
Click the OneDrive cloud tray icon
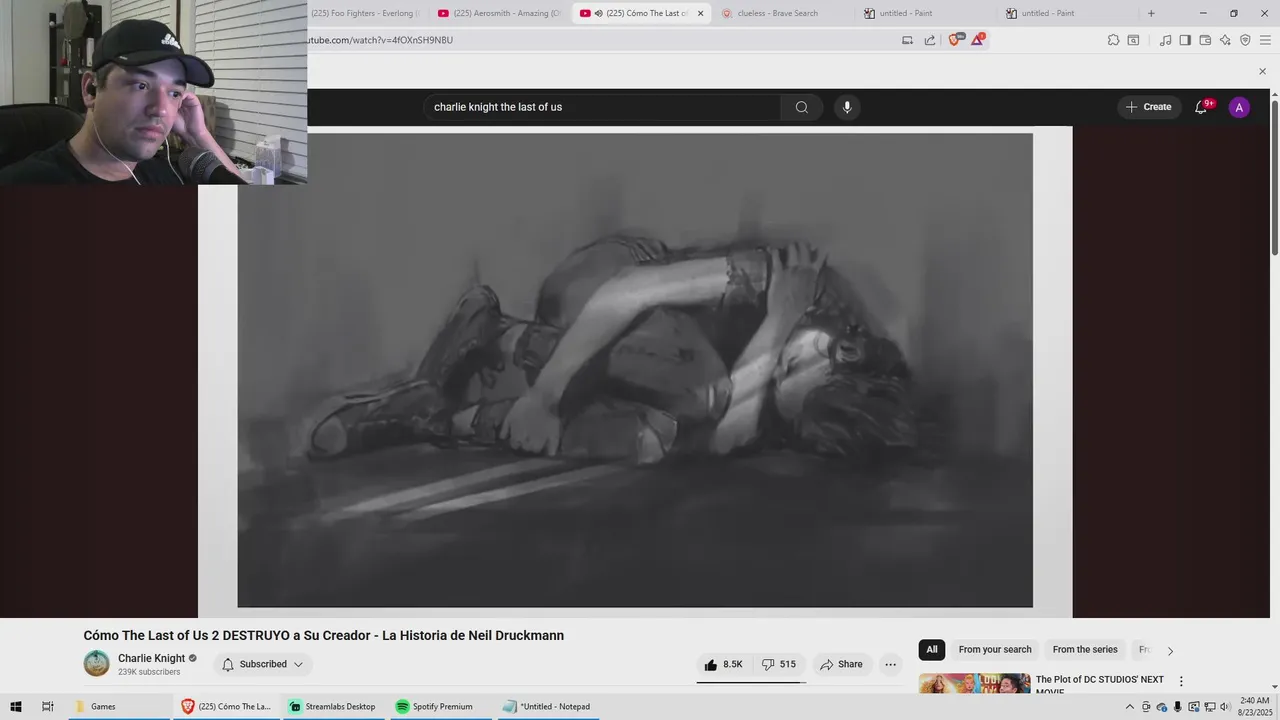pos(1162,707)
